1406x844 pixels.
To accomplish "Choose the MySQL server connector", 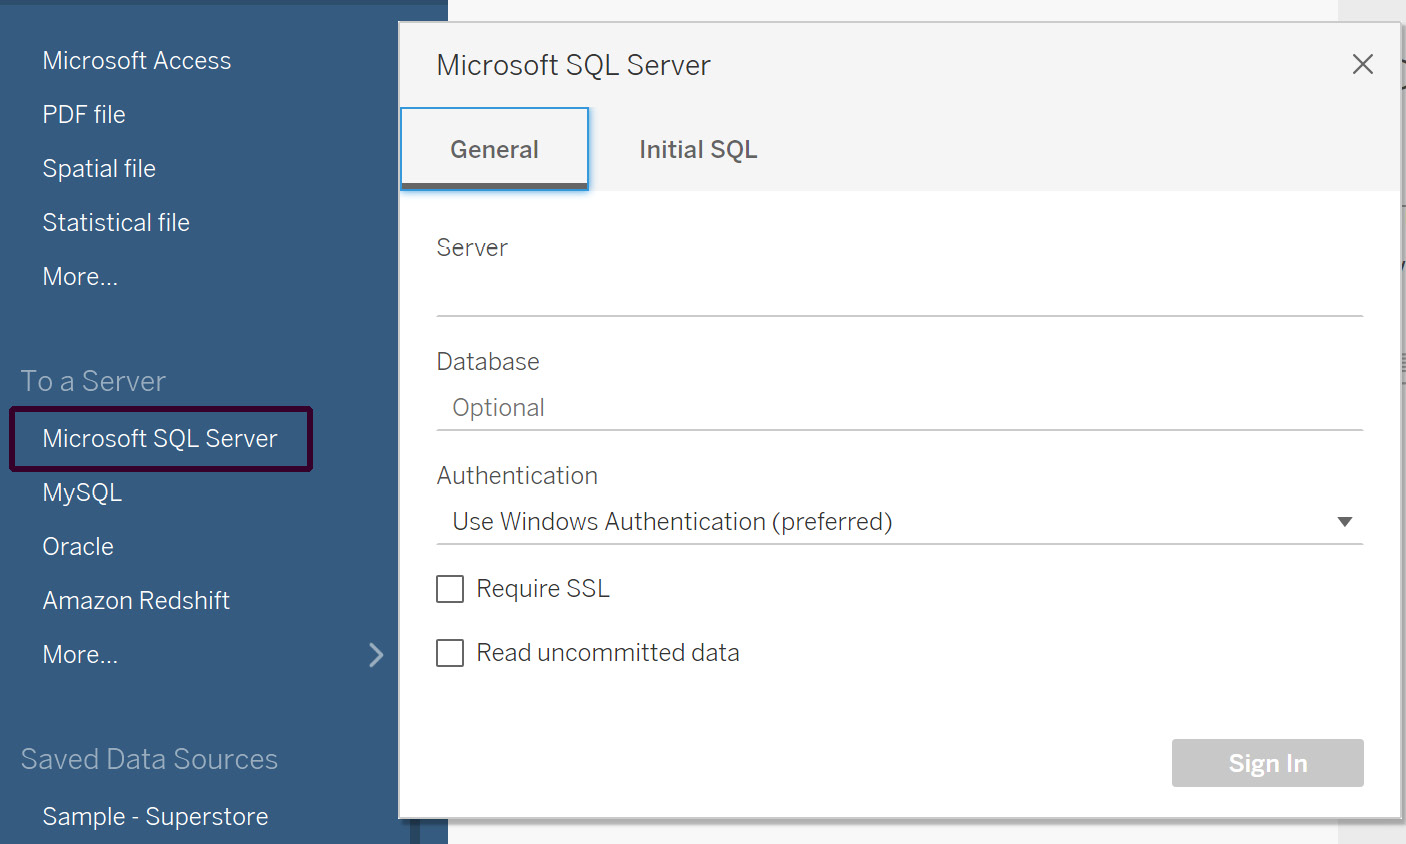I will pos(82,493).
